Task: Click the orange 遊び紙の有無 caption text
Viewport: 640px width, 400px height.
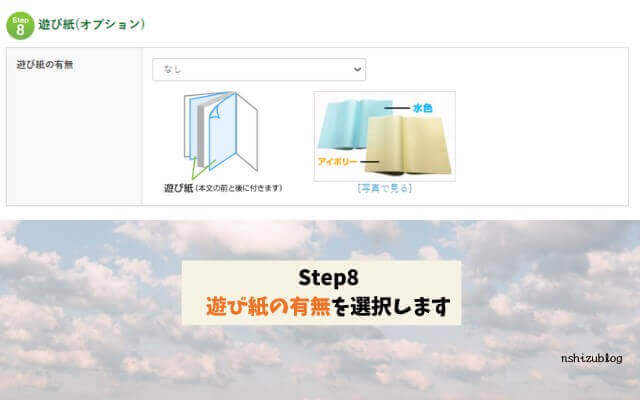Action: click(x=268, y=306)
